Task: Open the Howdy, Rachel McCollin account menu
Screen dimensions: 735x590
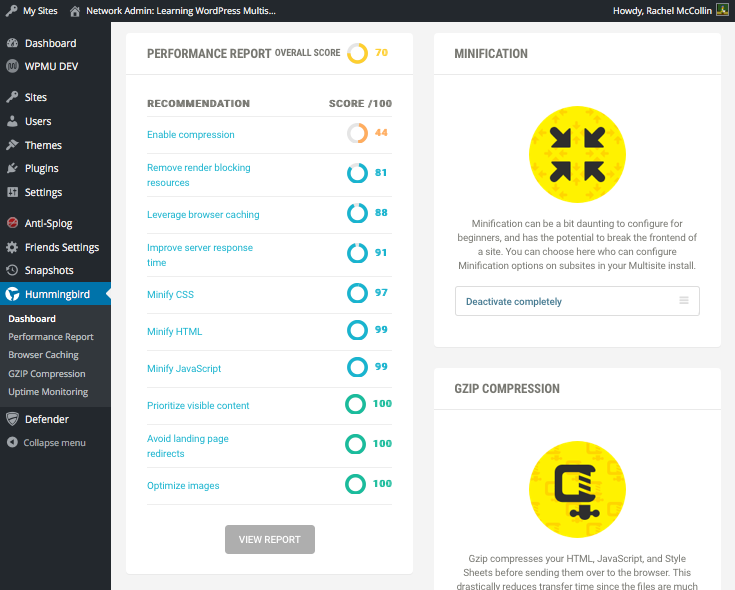Action: coord(671,11)
